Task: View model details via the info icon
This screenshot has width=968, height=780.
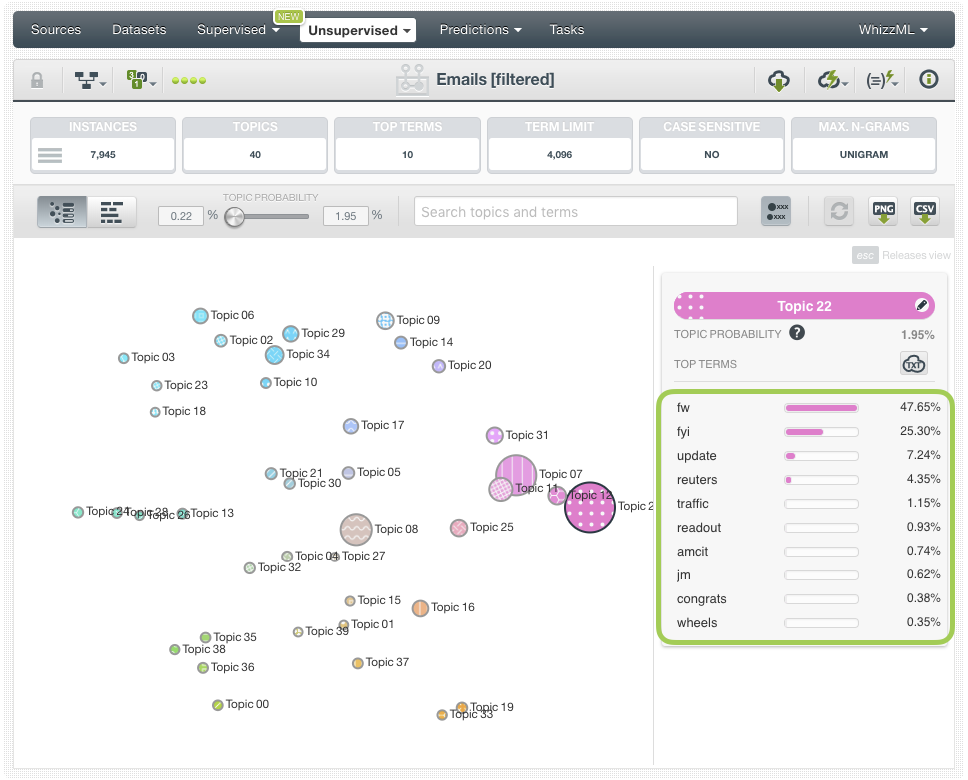Action: pos(928,79)
